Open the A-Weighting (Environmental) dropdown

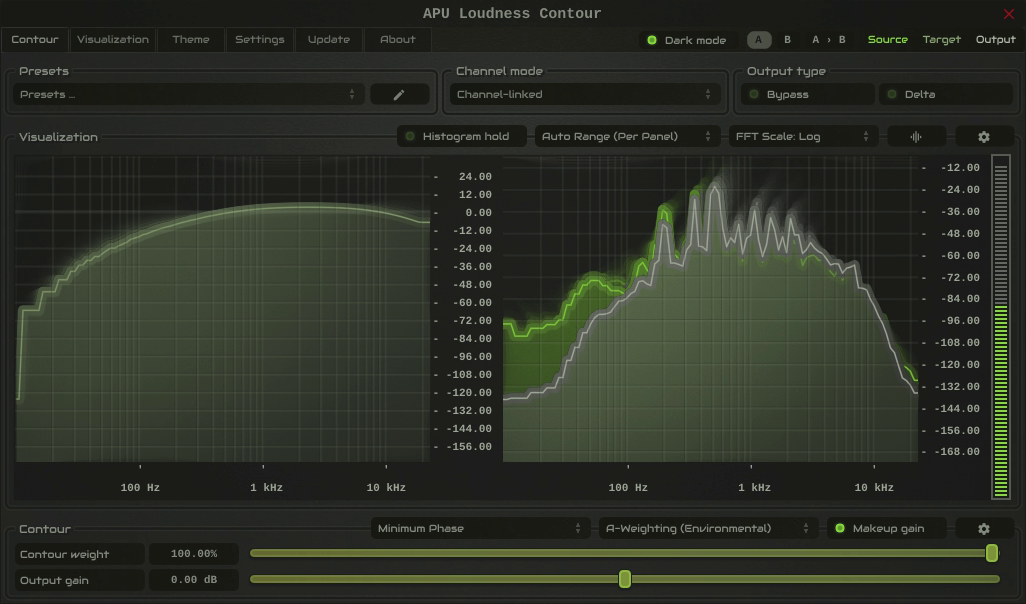[708, 528]
